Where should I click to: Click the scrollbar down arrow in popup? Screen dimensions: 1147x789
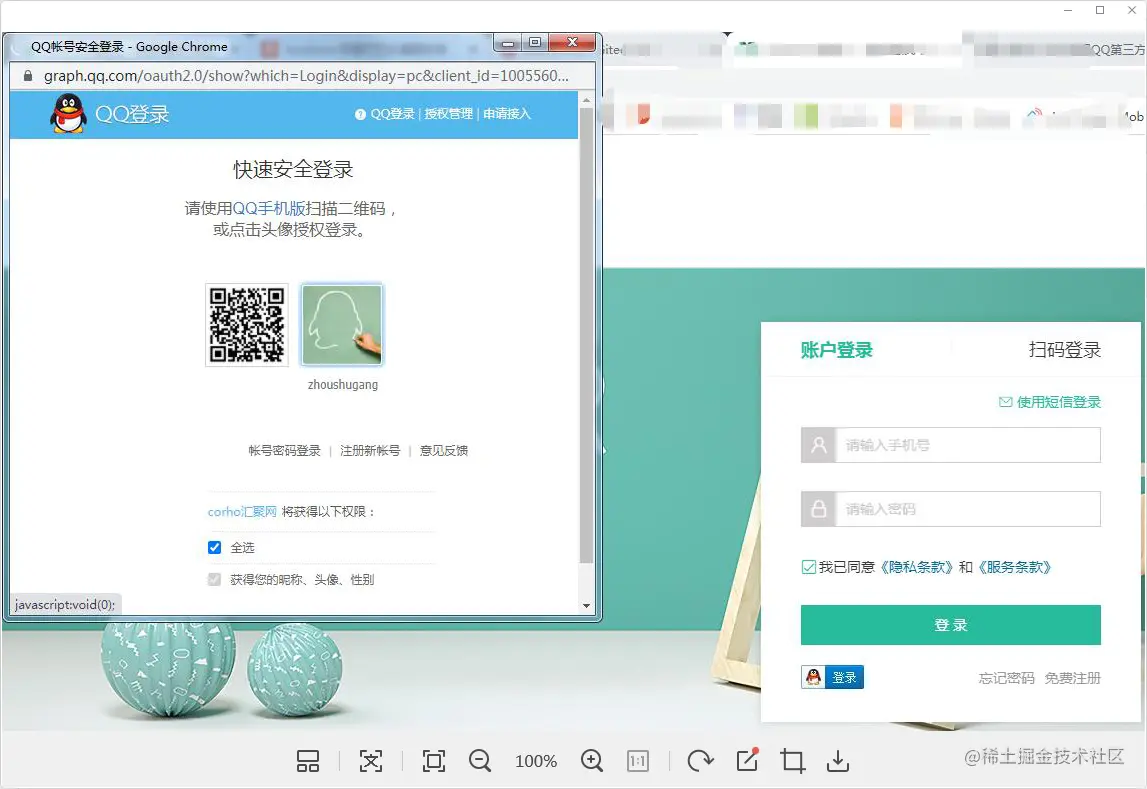tap(586, 605)
